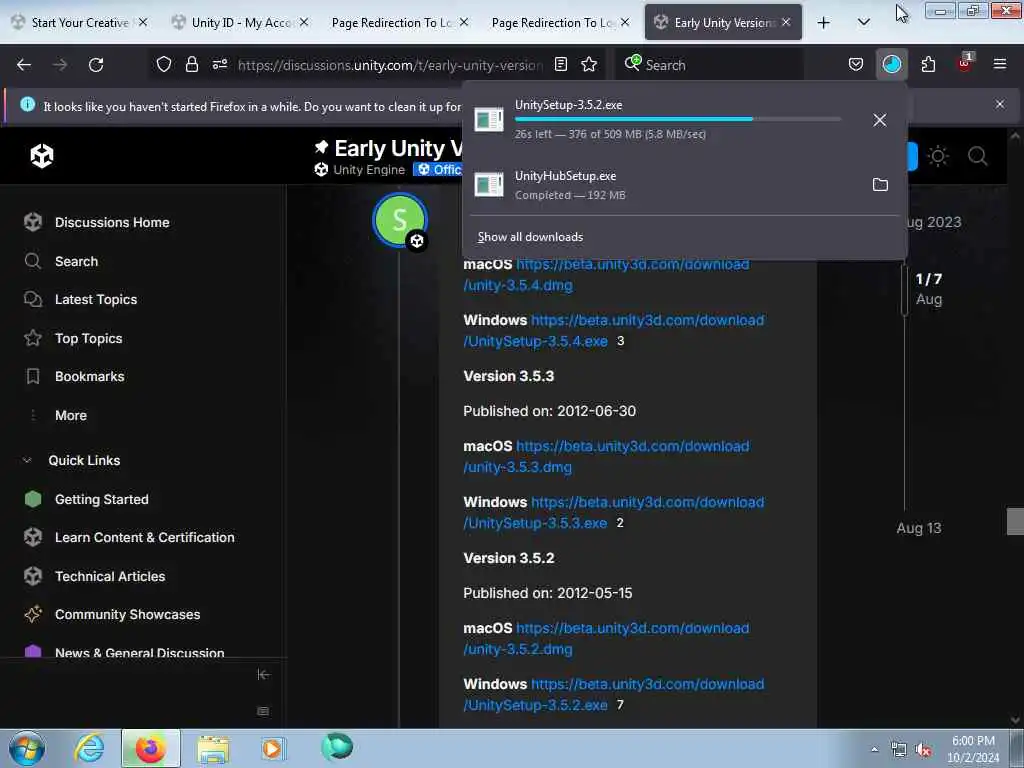Open the unity-3.5.3.dmg macOS link
This screenshot has width=1024, height=768.
tap(606, 456)
